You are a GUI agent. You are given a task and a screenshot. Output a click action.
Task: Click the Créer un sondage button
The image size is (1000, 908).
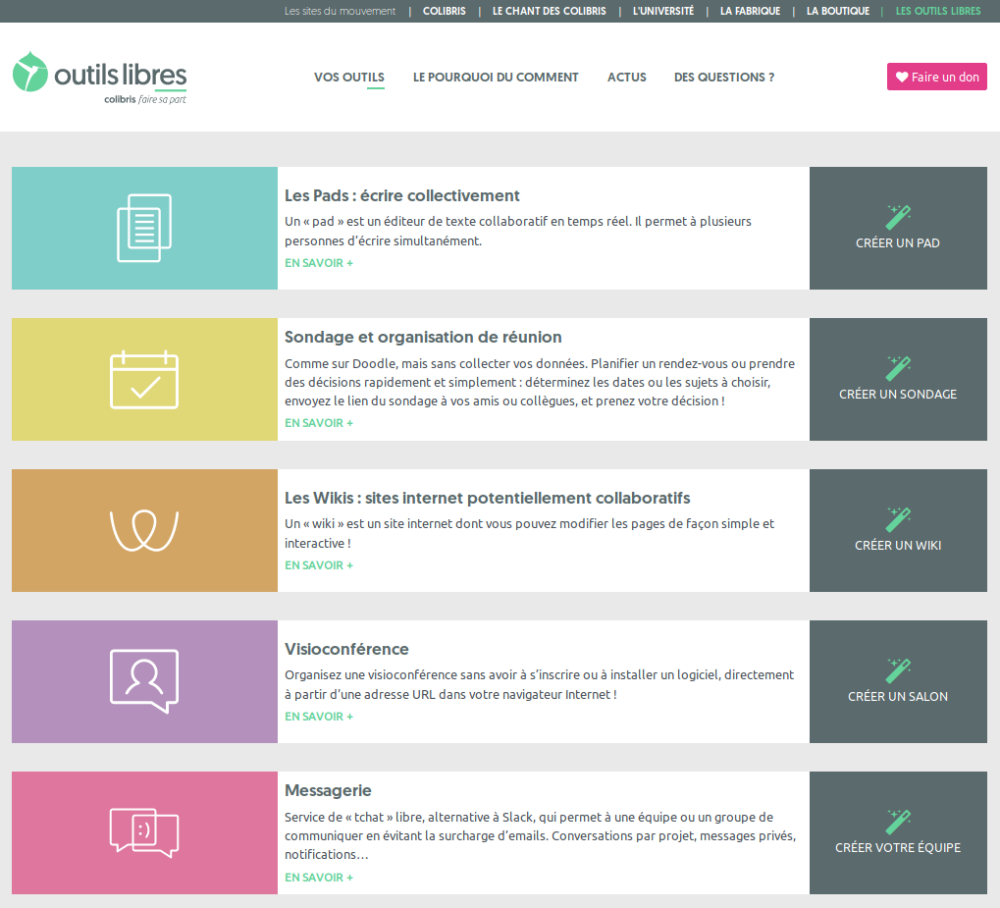coord(898,379)
